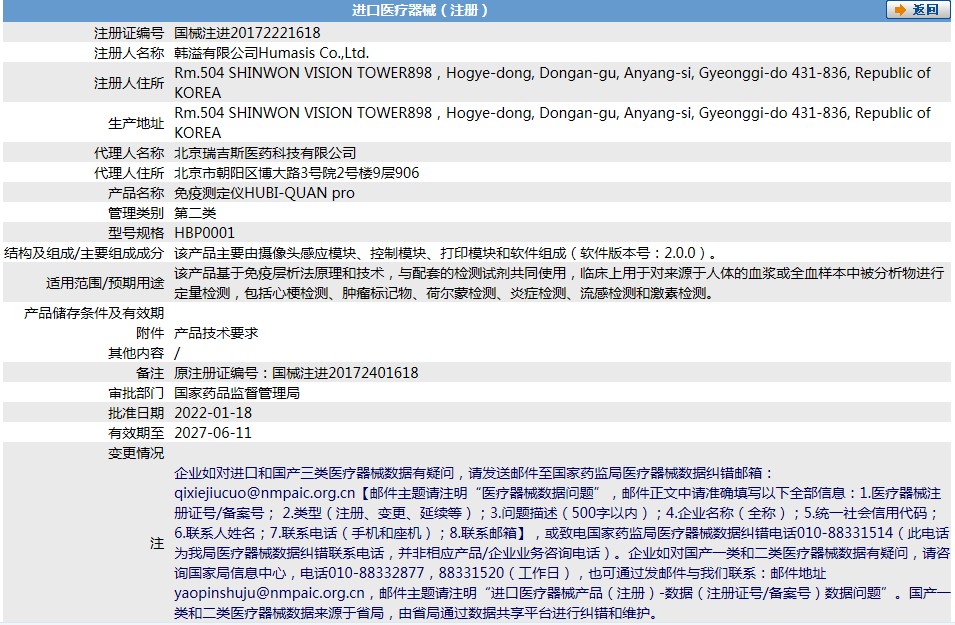The width and height of the screenshot is (955, 625).
Task: Click the 产品储存条件及有效期 label
Action: 94,313
